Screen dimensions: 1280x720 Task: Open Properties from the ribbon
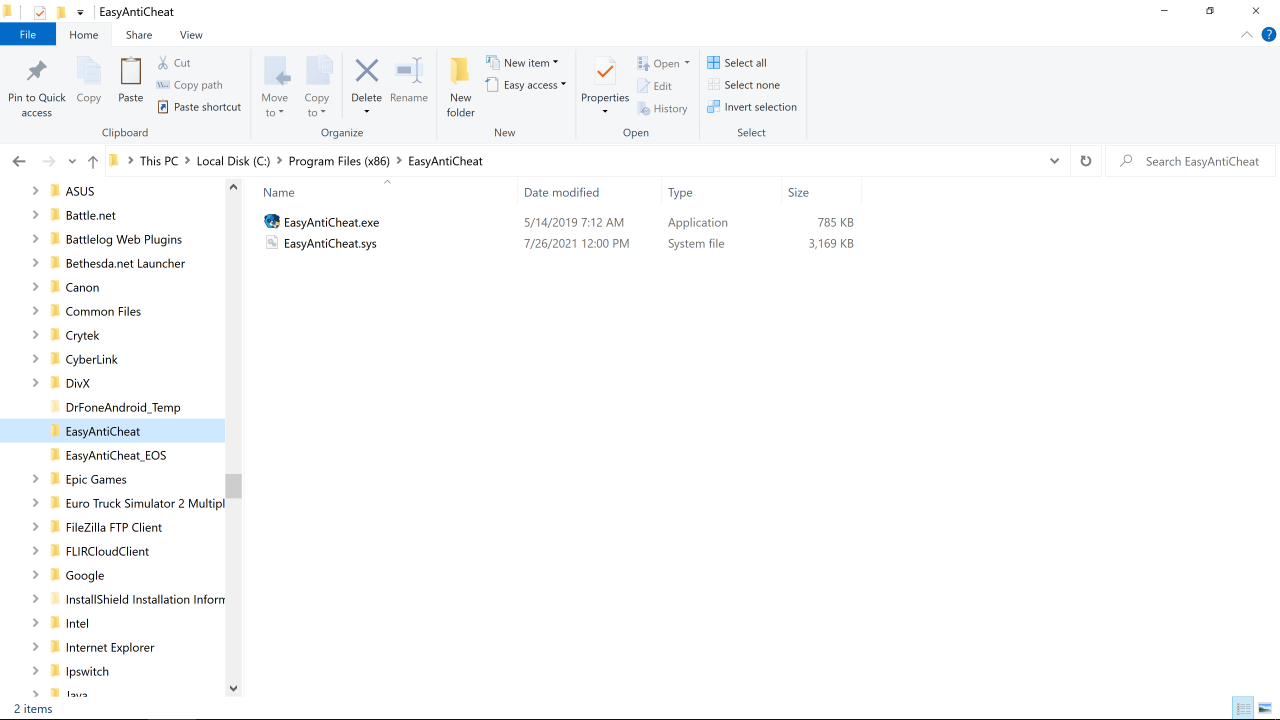tap(605, 73)
